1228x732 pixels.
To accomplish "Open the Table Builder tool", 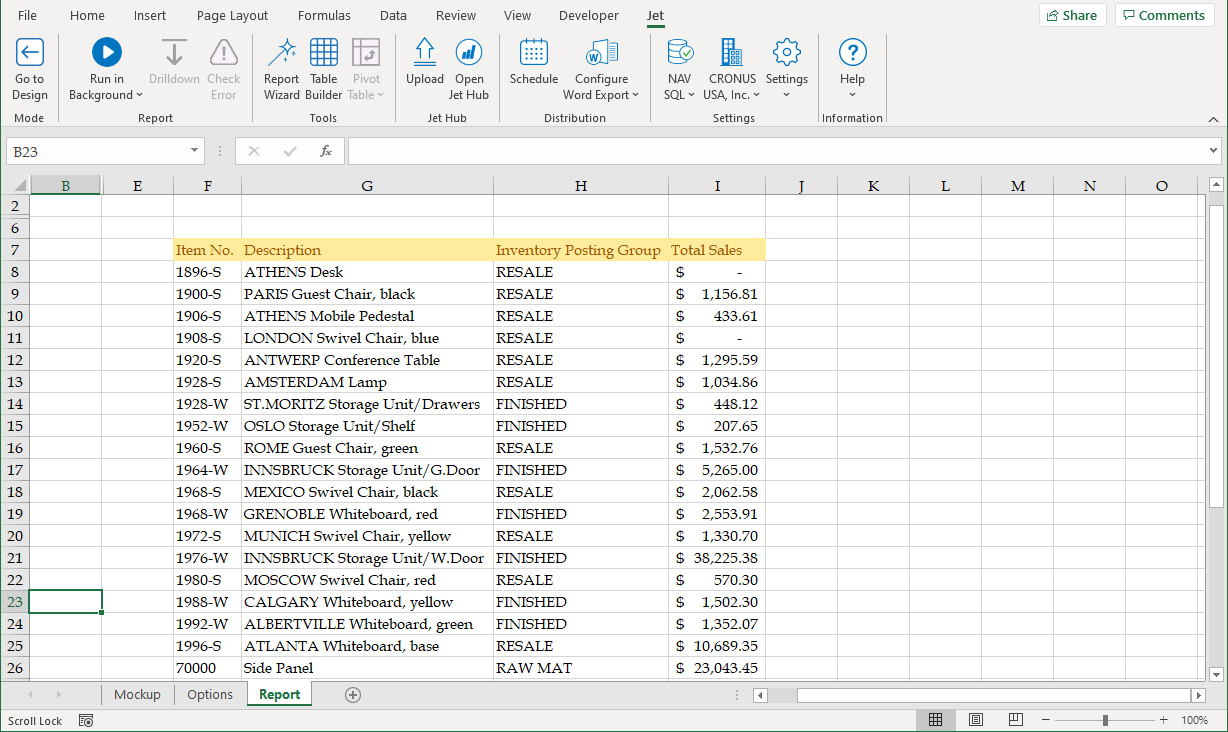I will pos(323,52).
